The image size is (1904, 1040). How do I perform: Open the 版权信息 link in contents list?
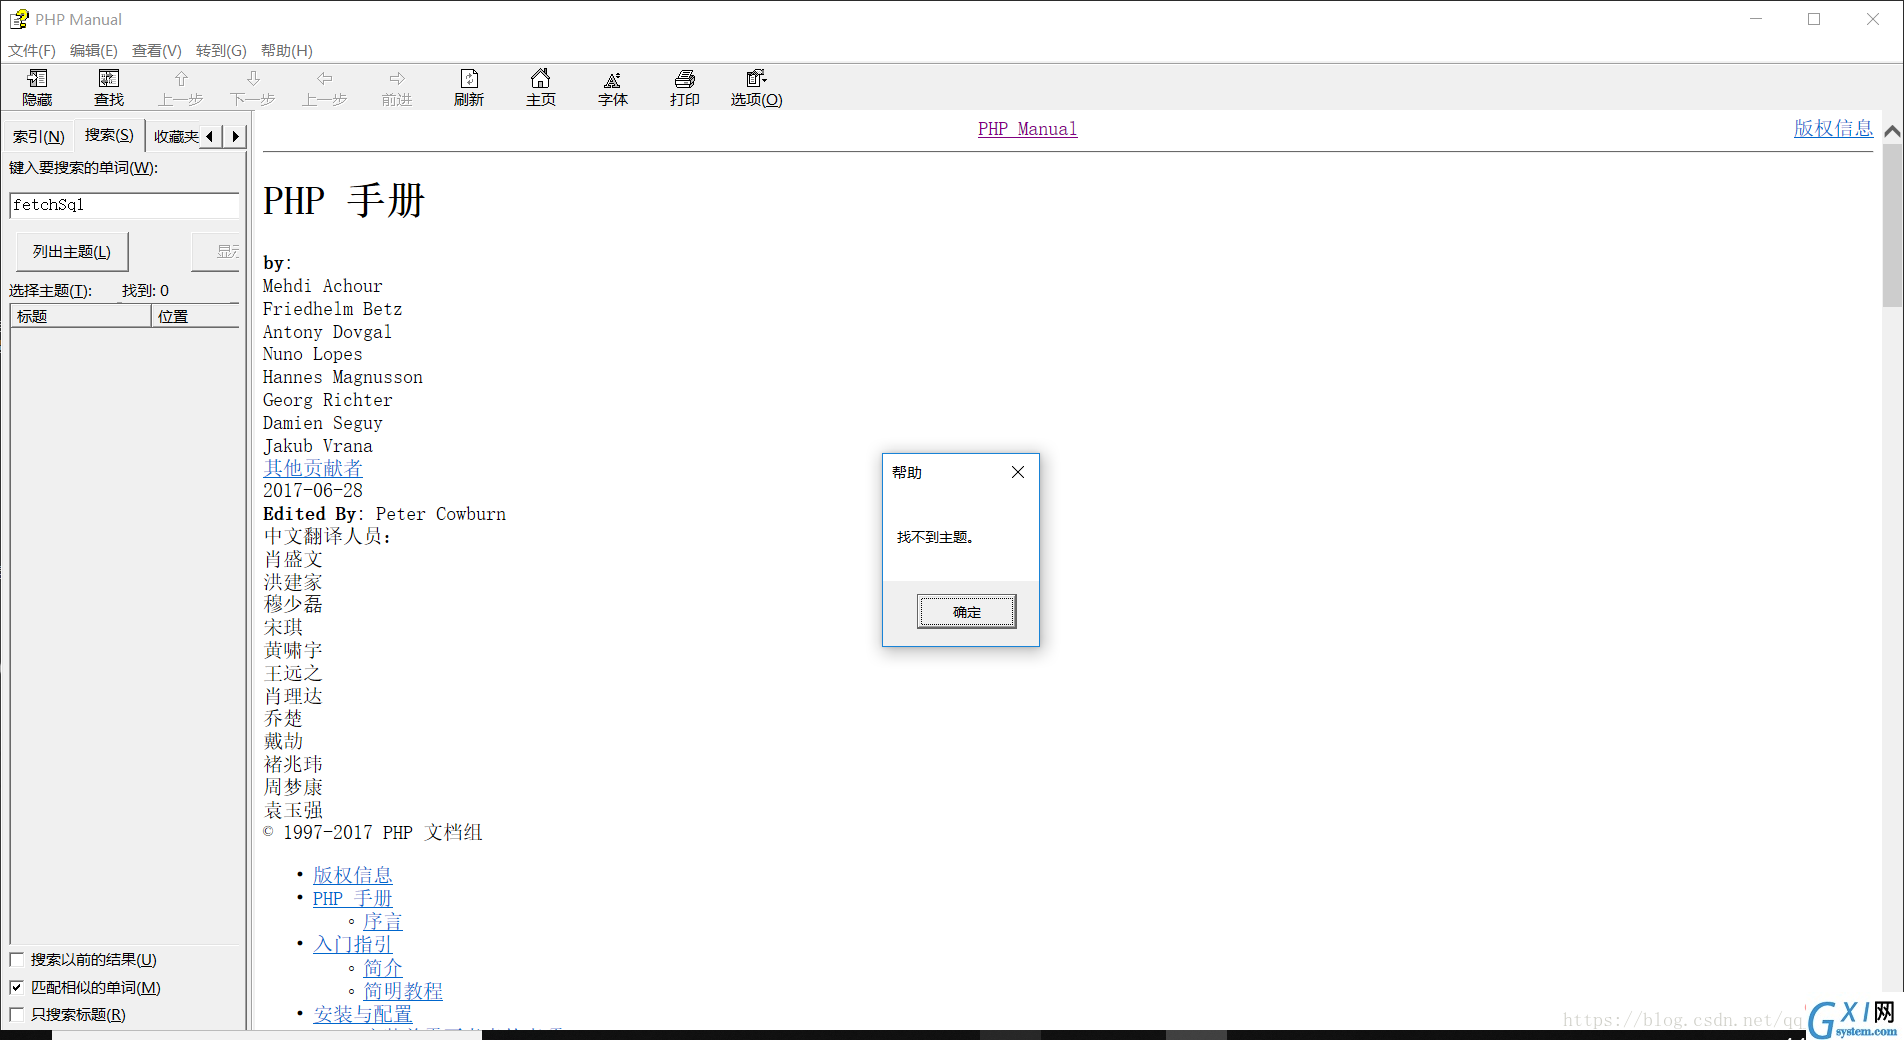click(x=353, y=875)
